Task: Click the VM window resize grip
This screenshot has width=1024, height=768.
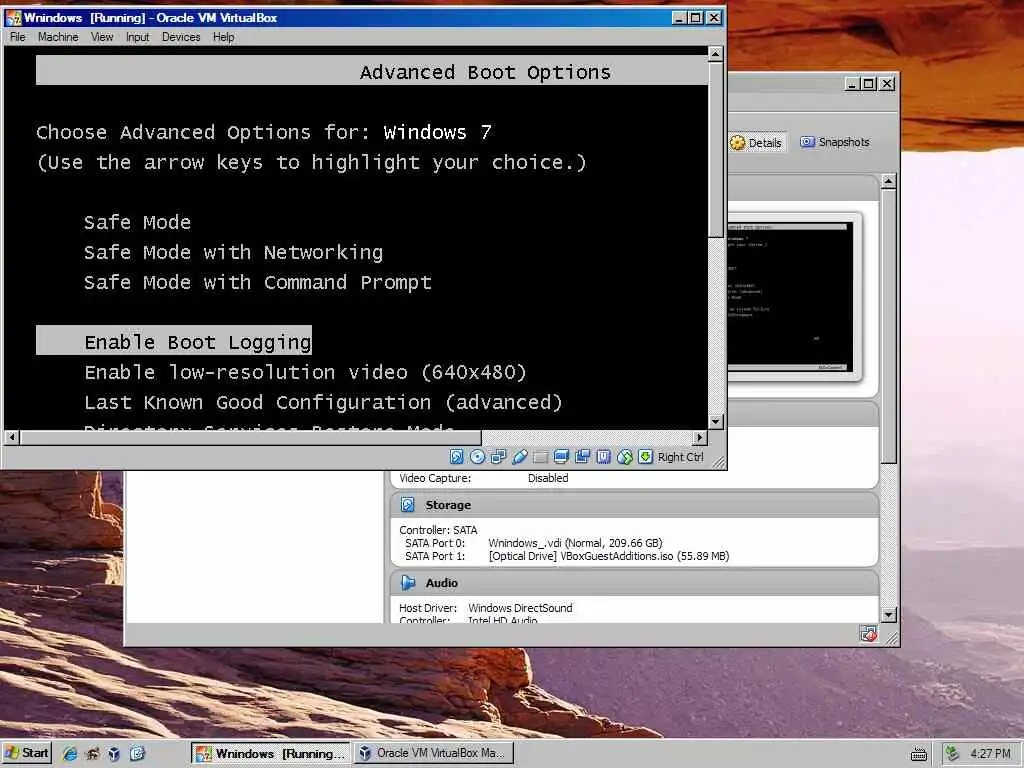Action: [x=718, y=462]
